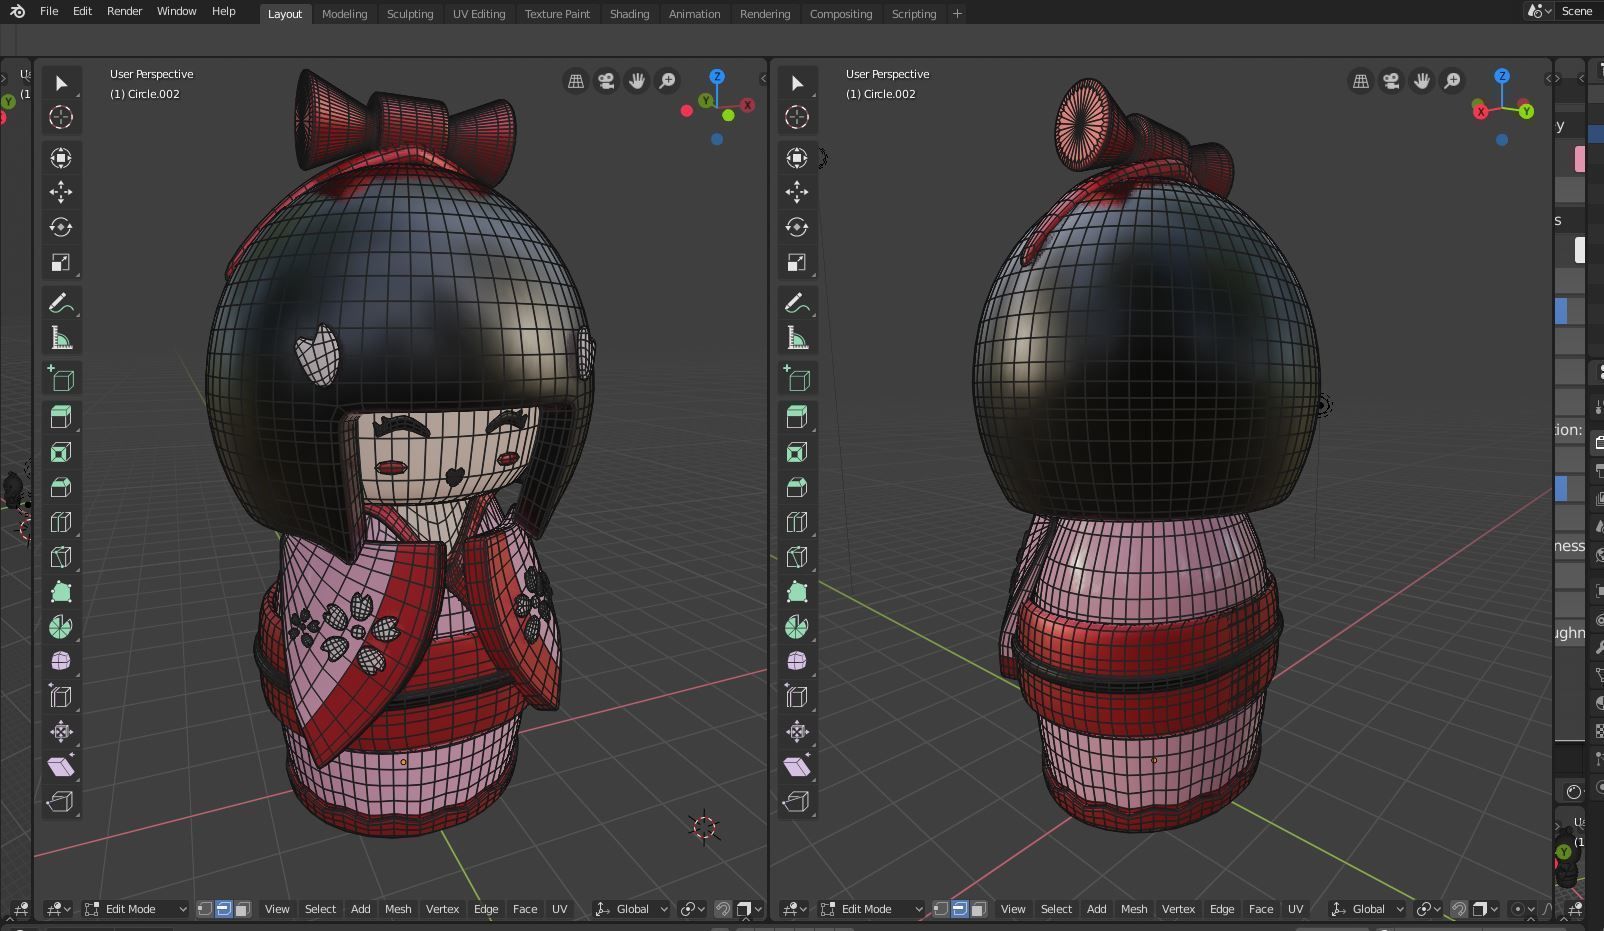The height and width of the screenshot is (931, 1604).
Task: Open snapping options dropdown in right viewport
Action: (1486, 909)
